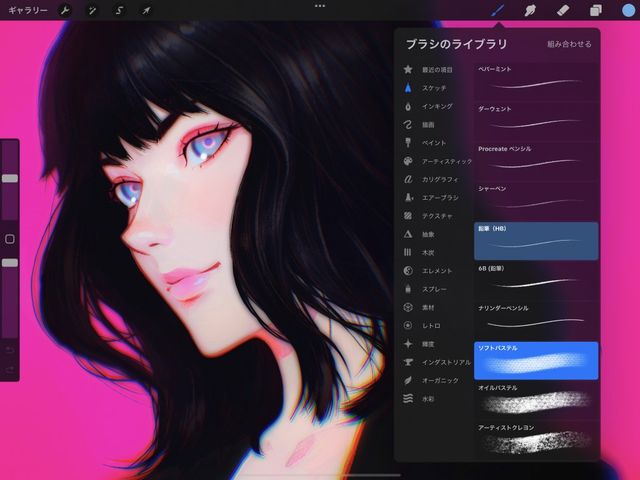Choose the Procreate ペンシル brush
The height and width of the screenshot is (480, 640).
[536, 161]
